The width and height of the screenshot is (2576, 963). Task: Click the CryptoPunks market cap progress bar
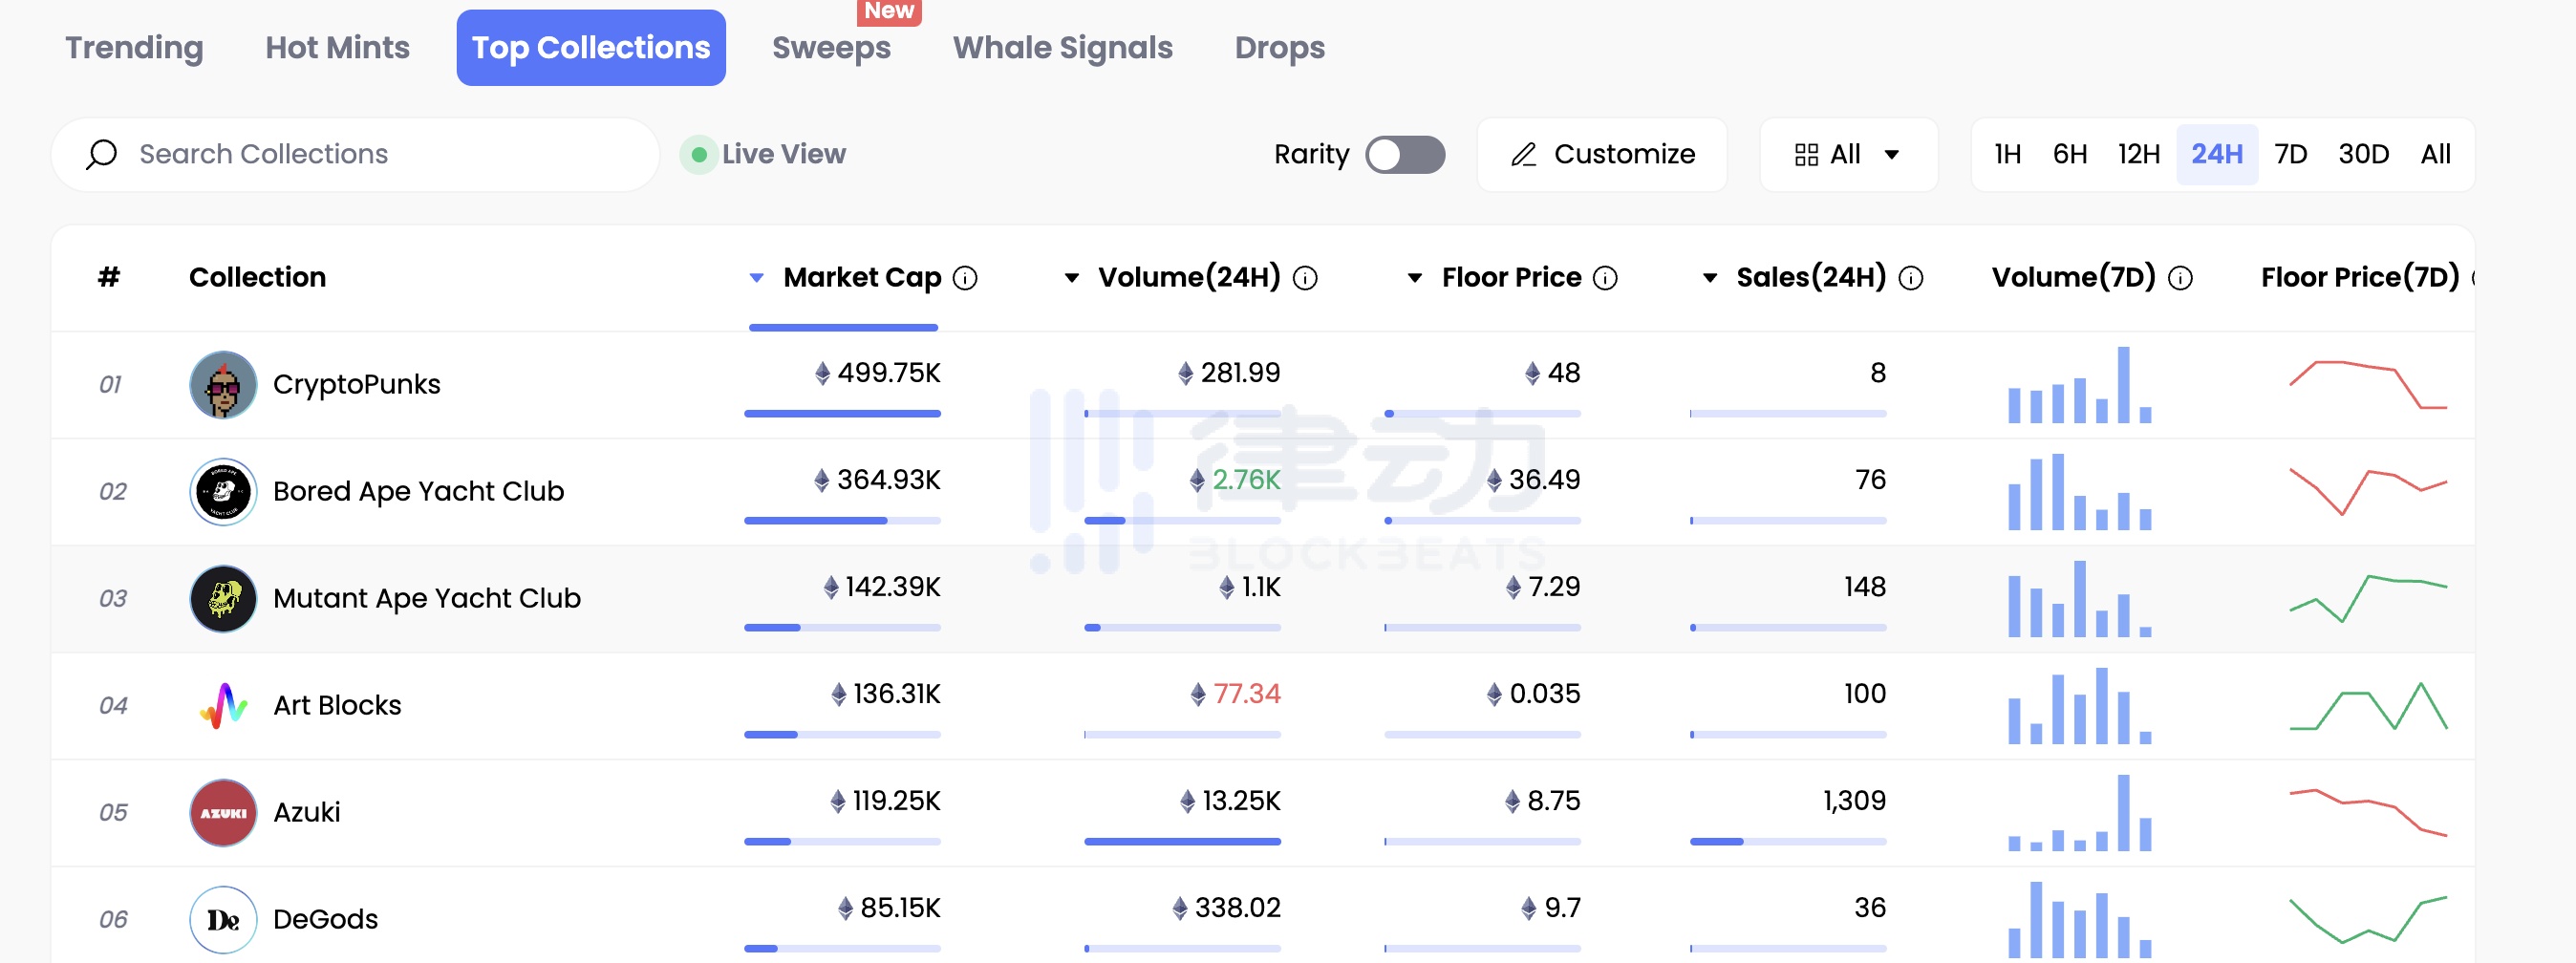pos(842,413)
